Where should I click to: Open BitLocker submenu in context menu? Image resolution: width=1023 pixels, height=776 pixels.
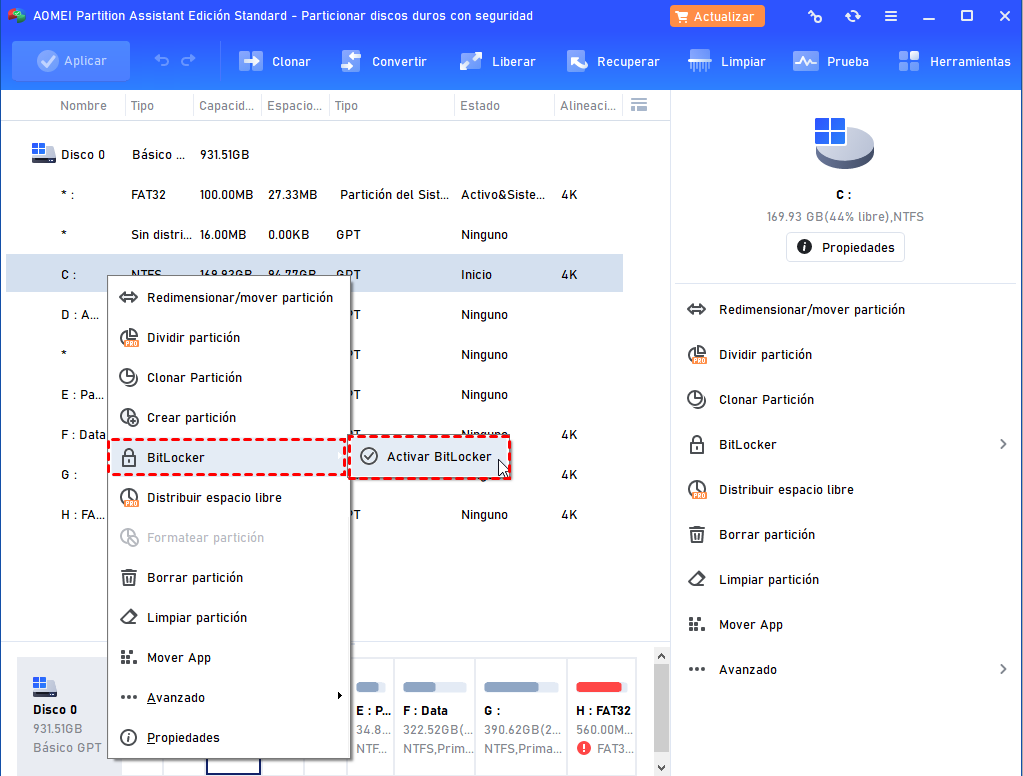(x=227, y=458)
